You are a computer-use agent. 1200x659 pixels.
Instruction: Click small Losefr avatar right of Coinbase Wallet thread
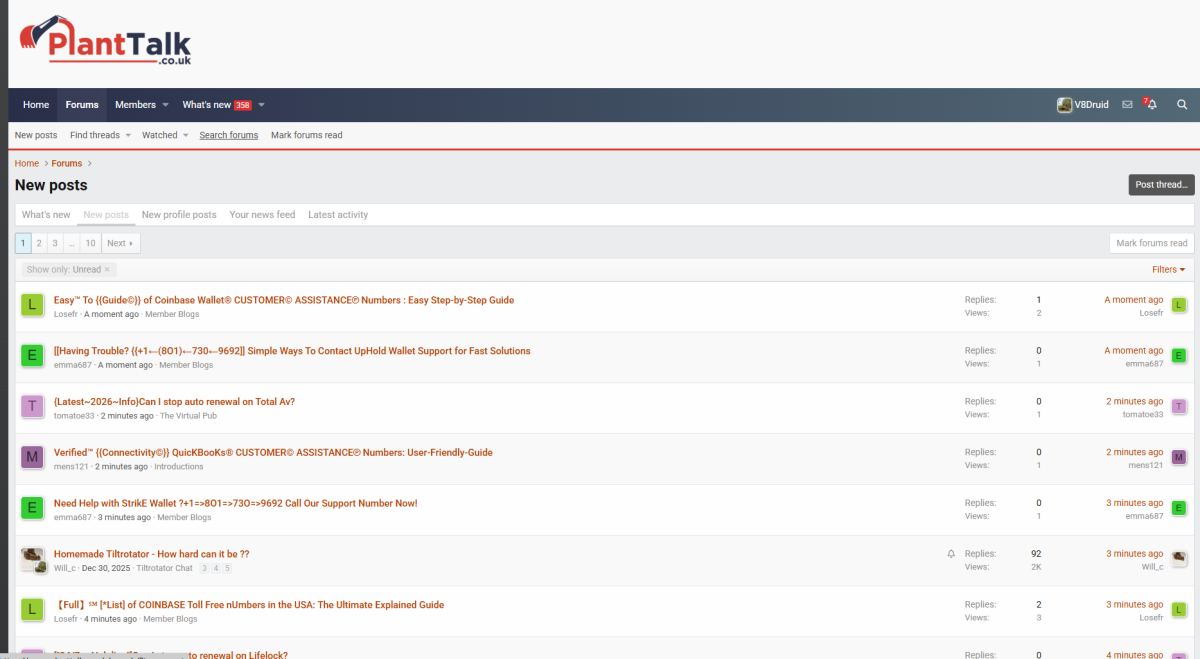coord(1179,305)
